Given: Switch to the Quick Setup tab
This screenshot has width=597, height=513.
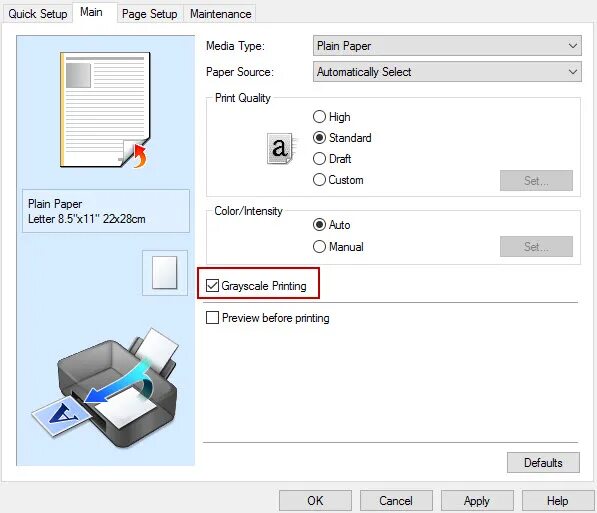Looking at the screenshot, I should click(x=38, y=14).
